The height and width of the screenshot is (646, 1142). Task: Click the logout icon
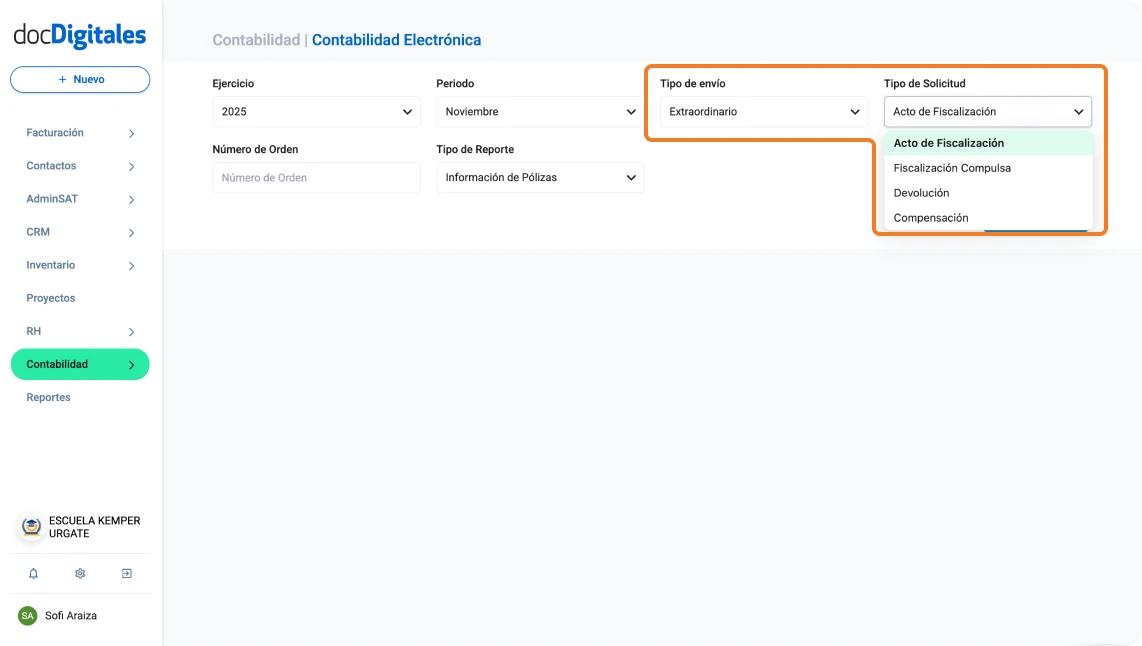pos(126,573)
